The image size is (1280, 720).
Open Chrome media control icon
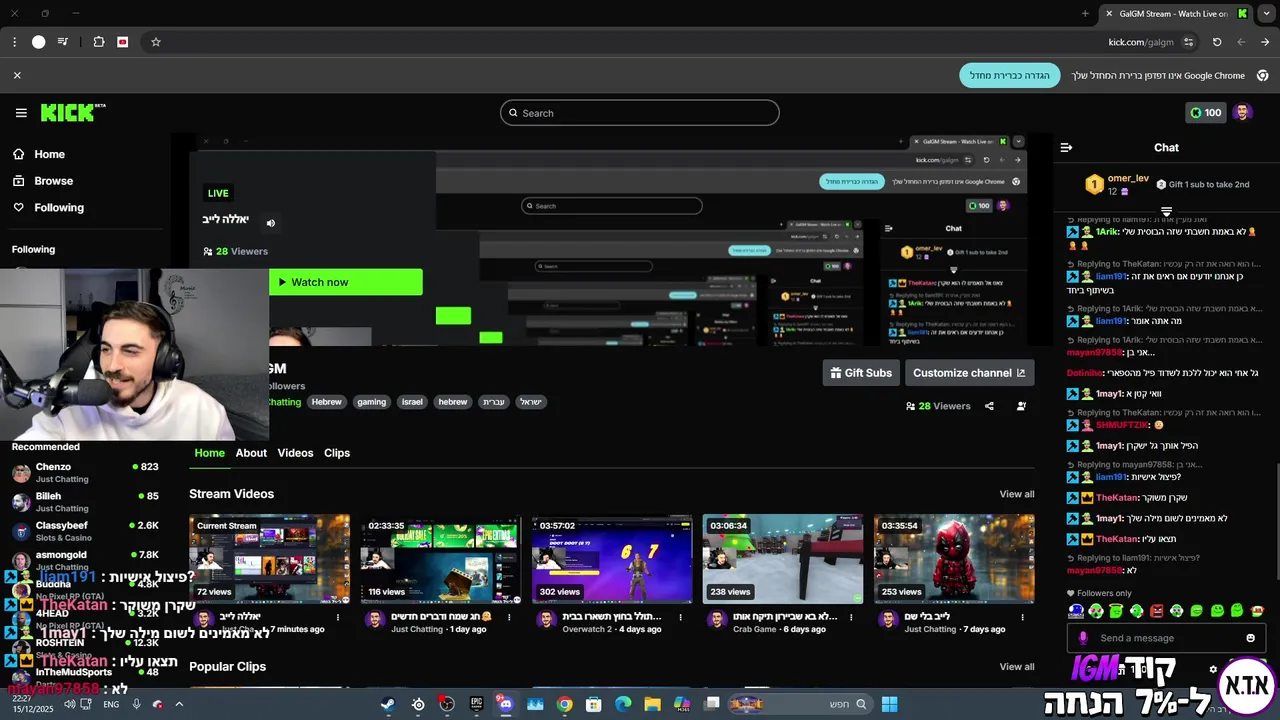tap(63, 42)
